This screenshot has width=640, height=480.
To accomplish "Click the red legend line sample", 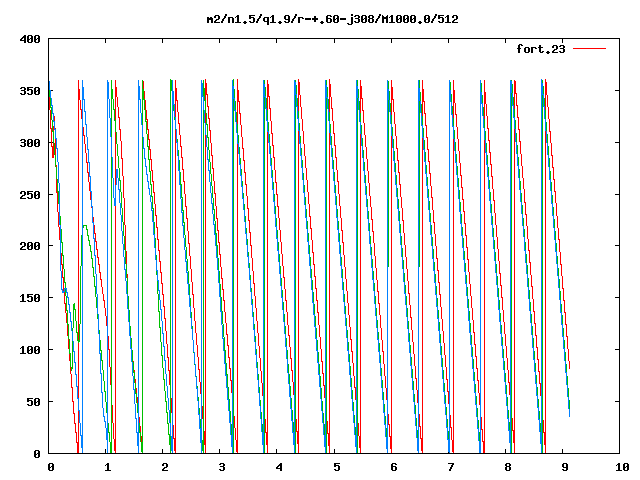I will coord(589,49).
